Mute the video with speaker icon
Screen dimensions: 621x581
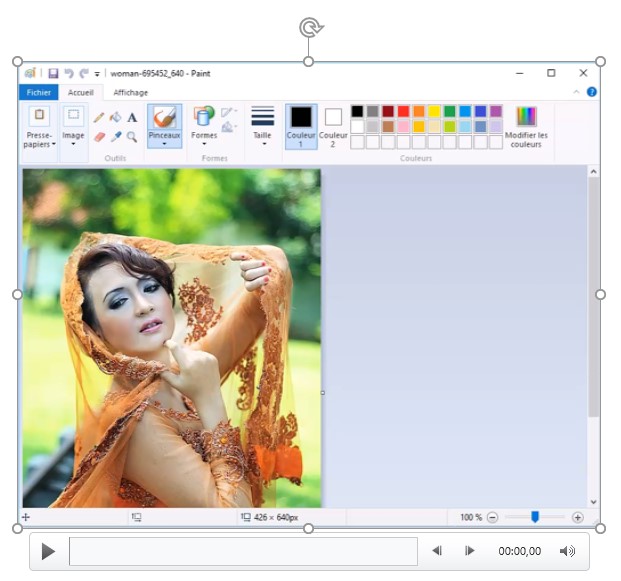click(x=567, y=551)
